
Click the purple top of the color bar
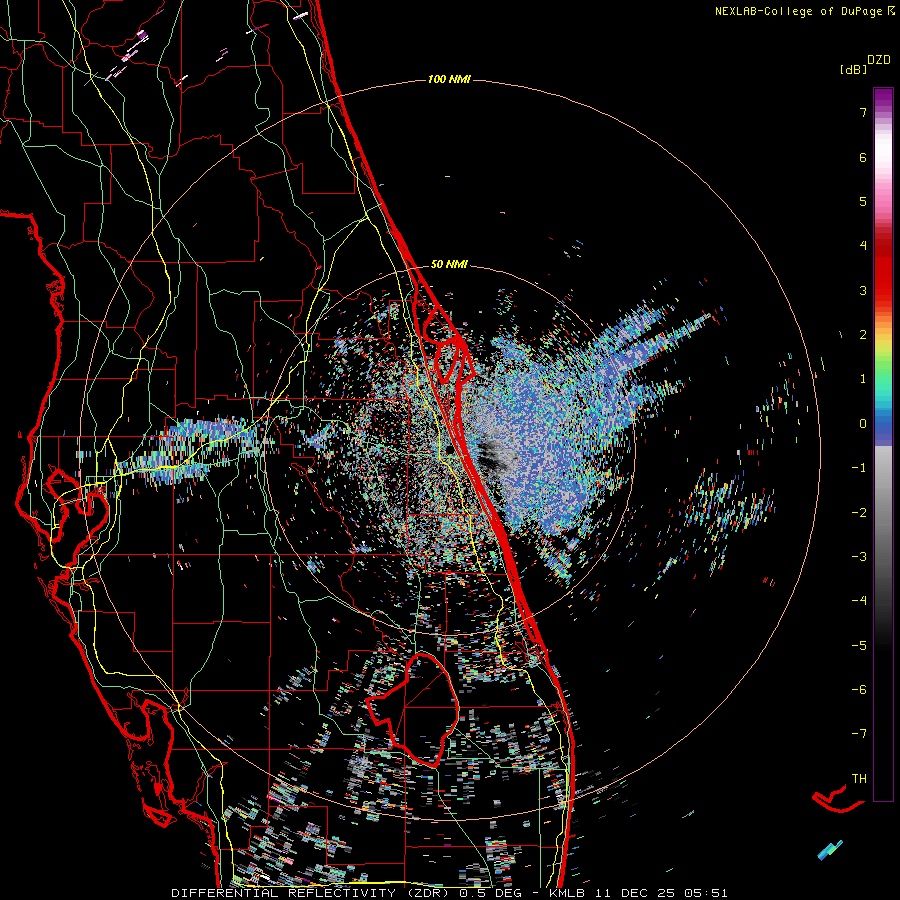[883, 98]
